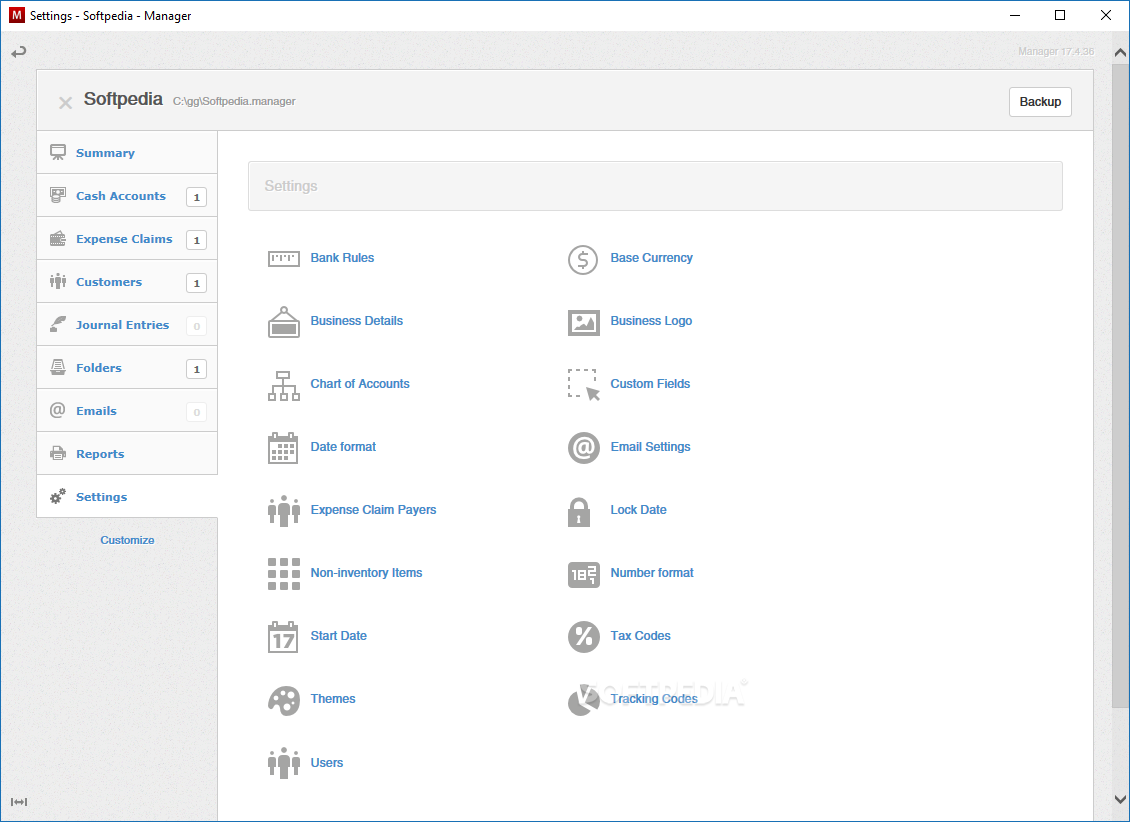Go to the Customers tab

pos(127,282)
